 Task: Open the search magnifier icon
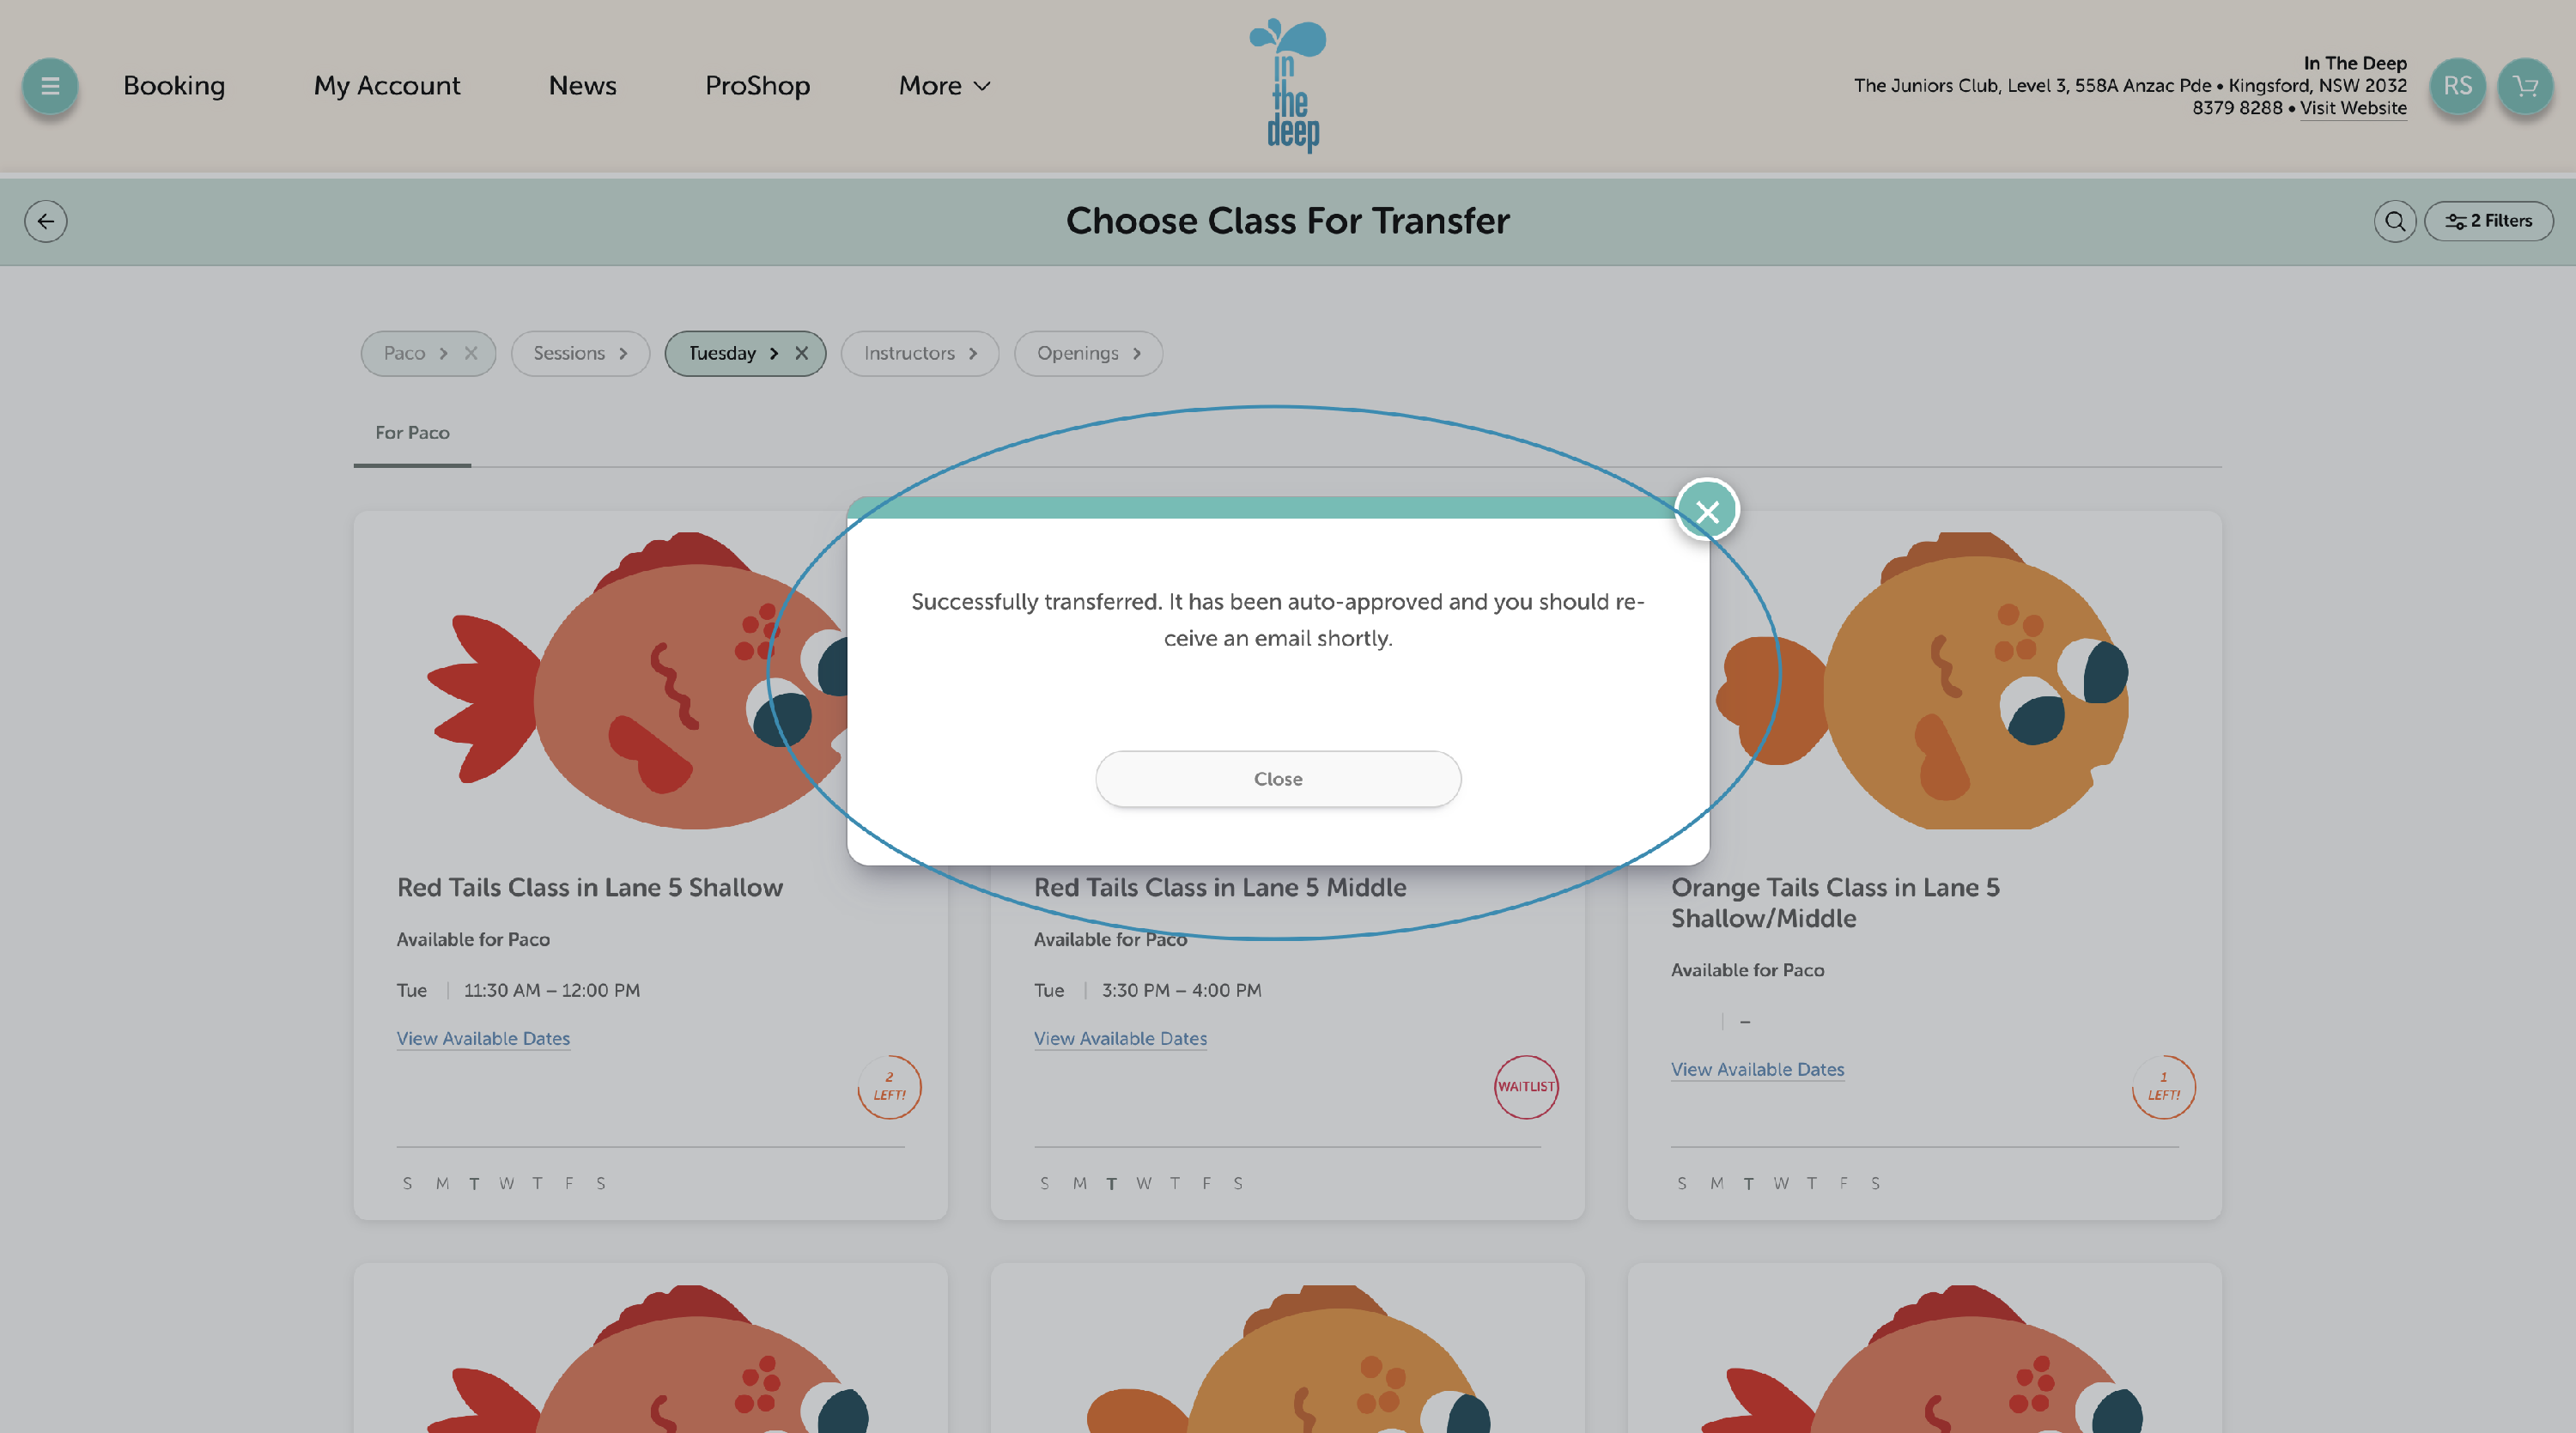coord(2395,221)
